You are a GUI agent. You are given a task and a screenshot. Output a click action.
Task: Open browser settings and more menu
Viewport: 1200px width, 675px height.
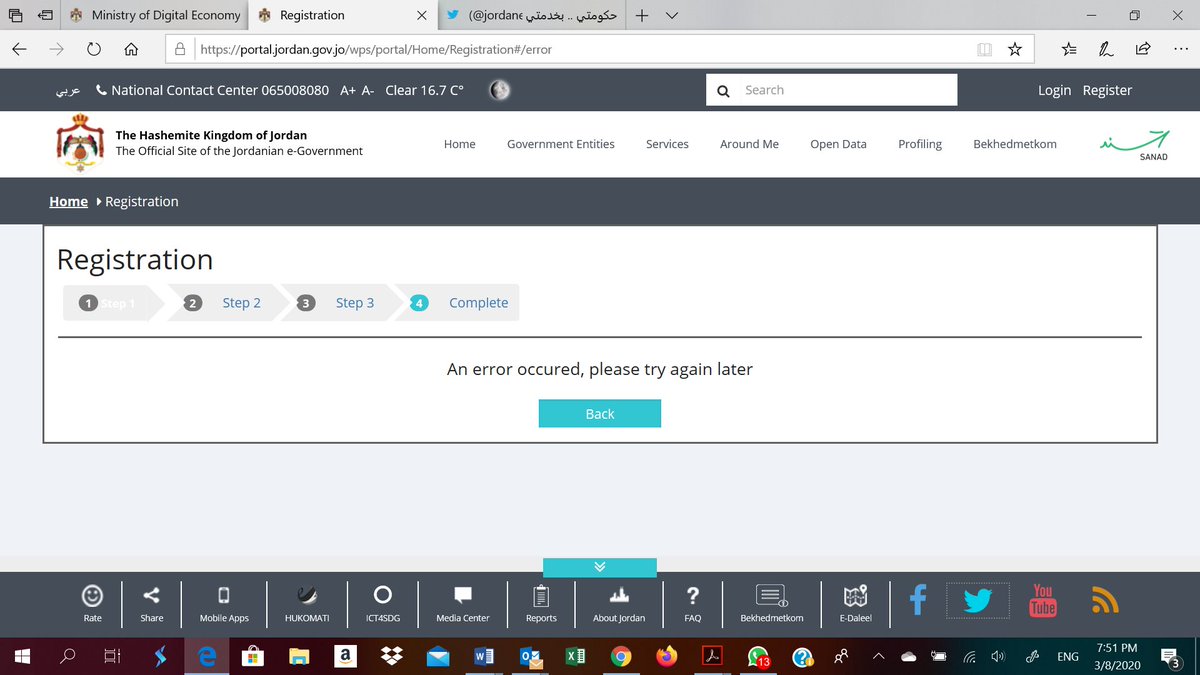[1180, 49]
